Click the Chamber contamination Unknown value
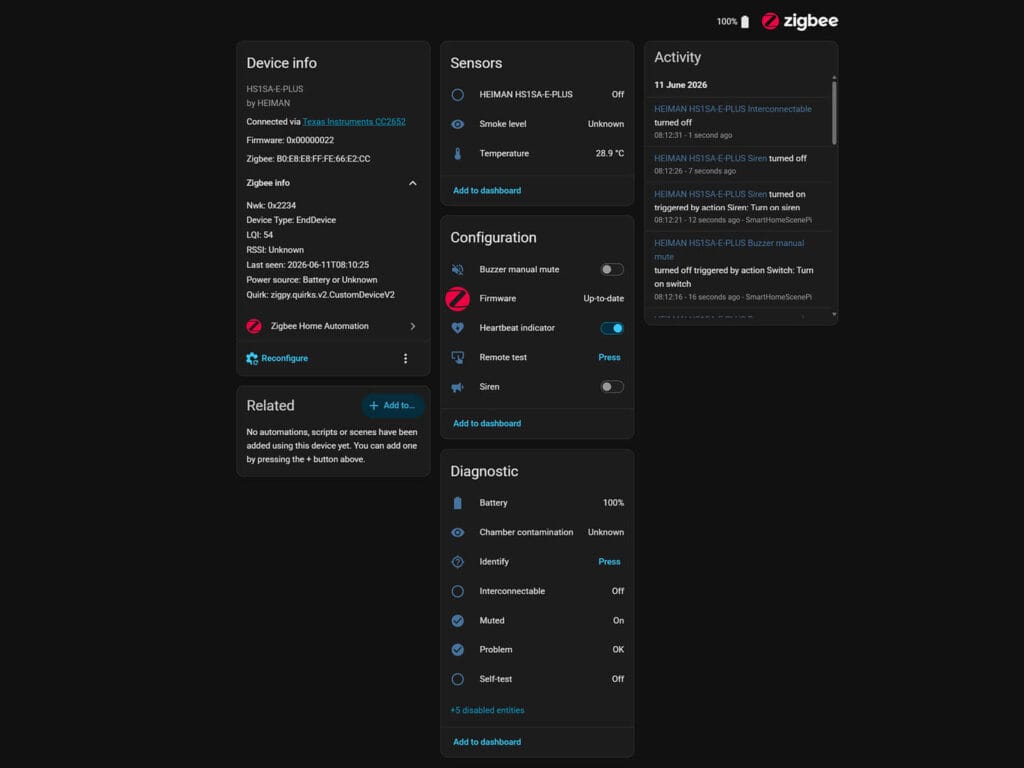 tap(605, 532)
